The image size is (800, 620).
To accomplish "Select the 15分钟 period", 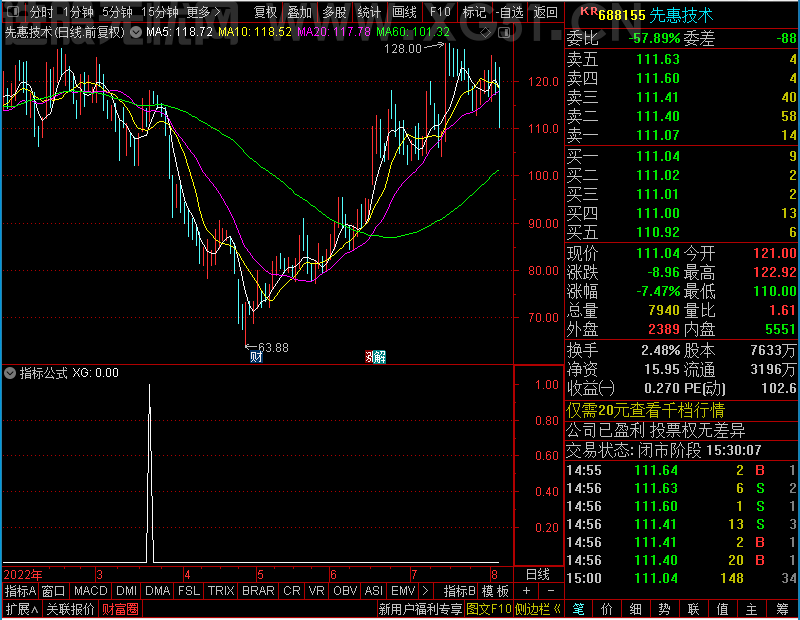I will pyautogui.click(x=159, y=12).
